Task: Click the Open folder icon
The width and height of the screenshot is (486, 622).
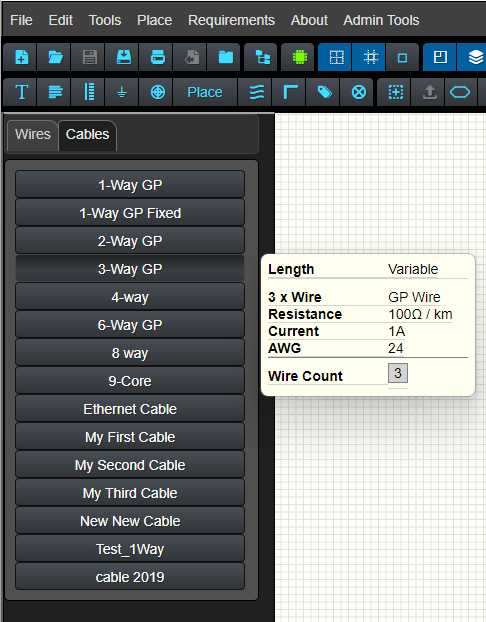Action: (x=55, y=58)
